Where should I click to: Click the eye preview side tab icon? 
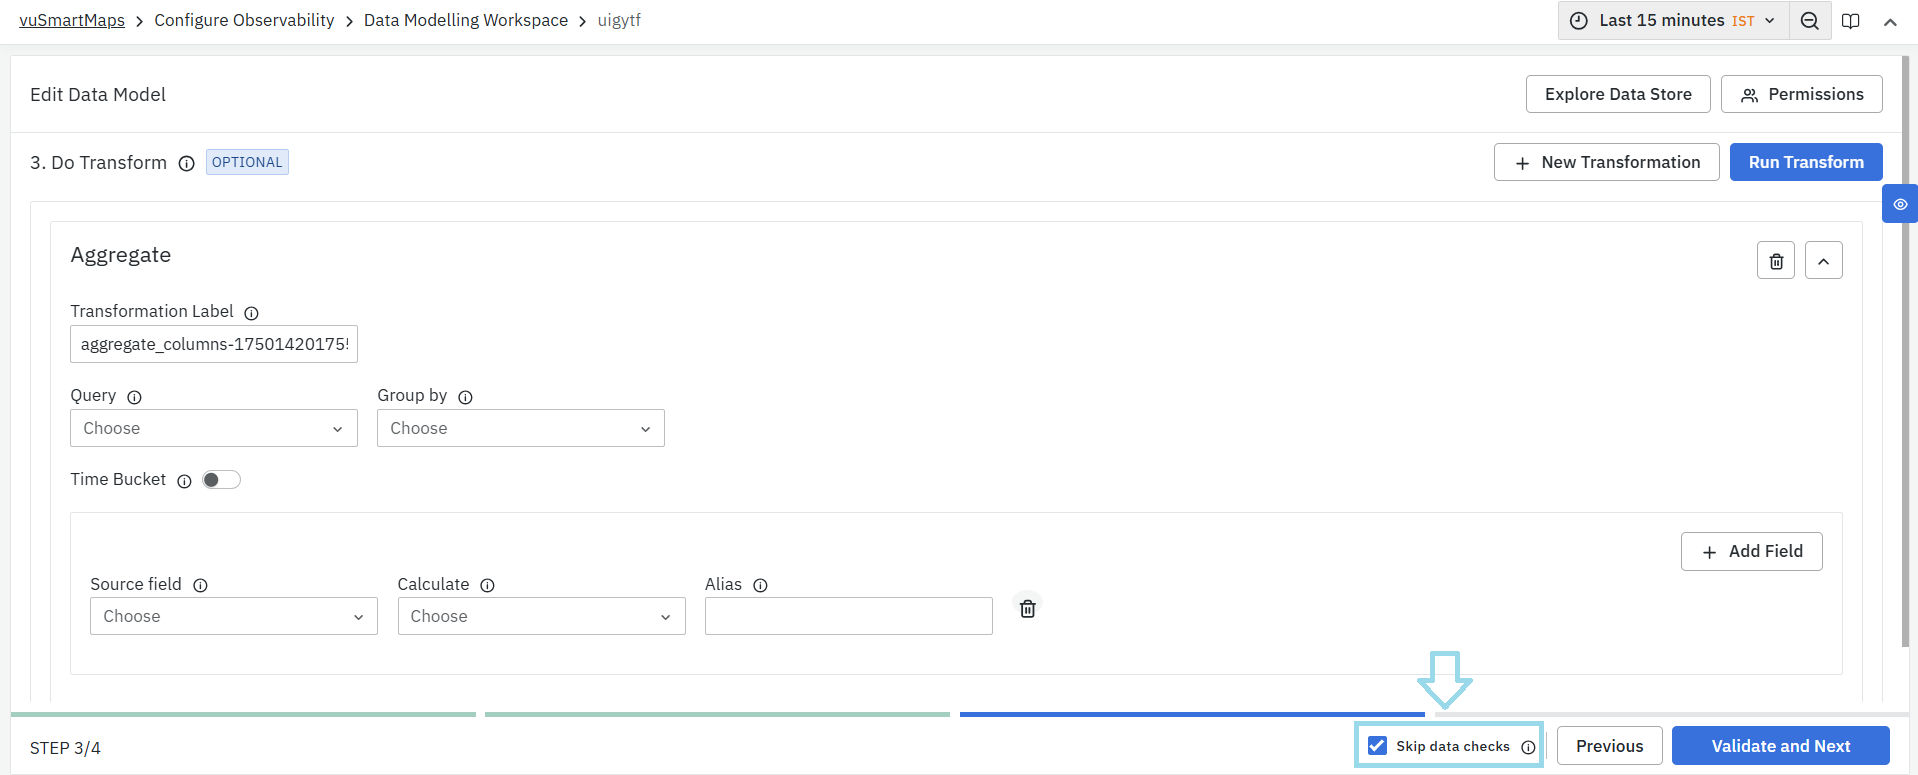point(1900,204)
